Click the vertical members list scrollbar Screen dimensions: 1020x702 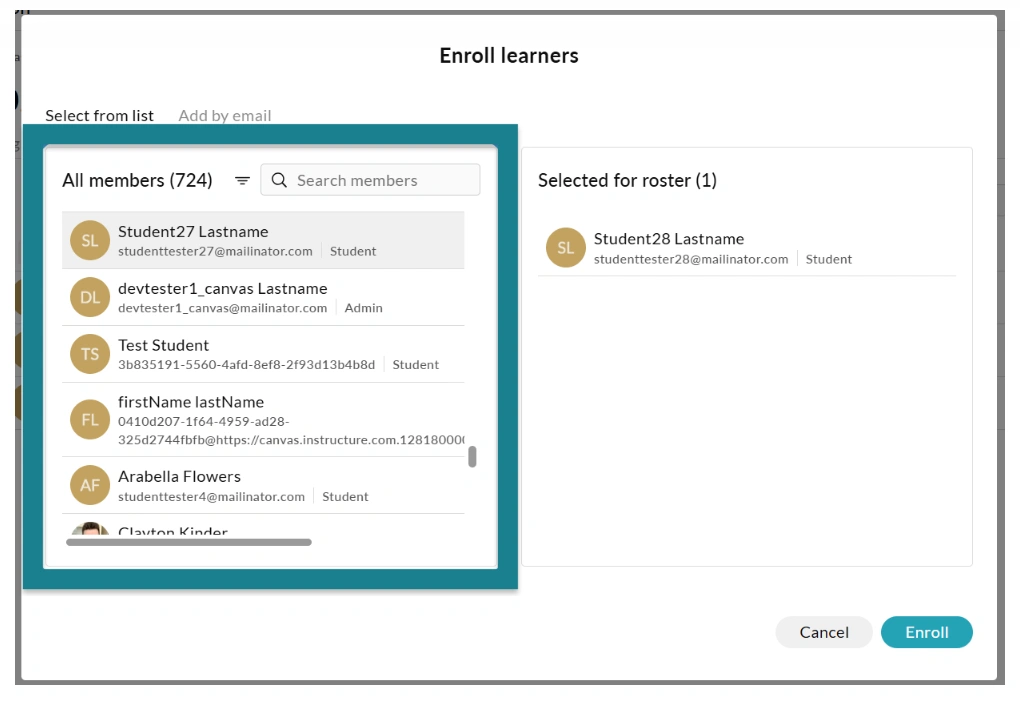pyautogui.click(x=472, y=457)
